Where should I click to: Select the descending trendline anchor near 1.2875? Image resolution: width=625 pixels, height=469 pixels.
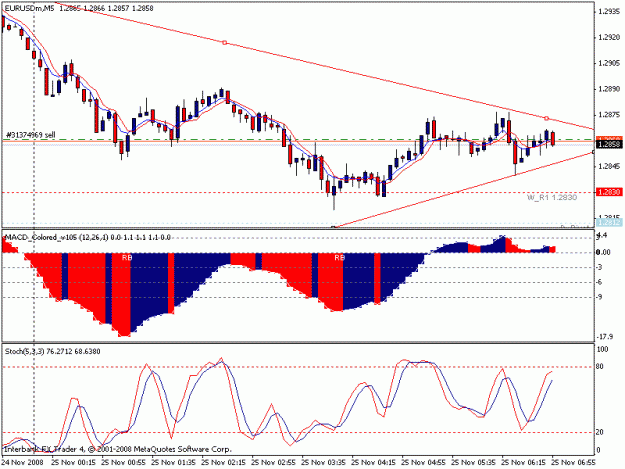tap(546, 118)
